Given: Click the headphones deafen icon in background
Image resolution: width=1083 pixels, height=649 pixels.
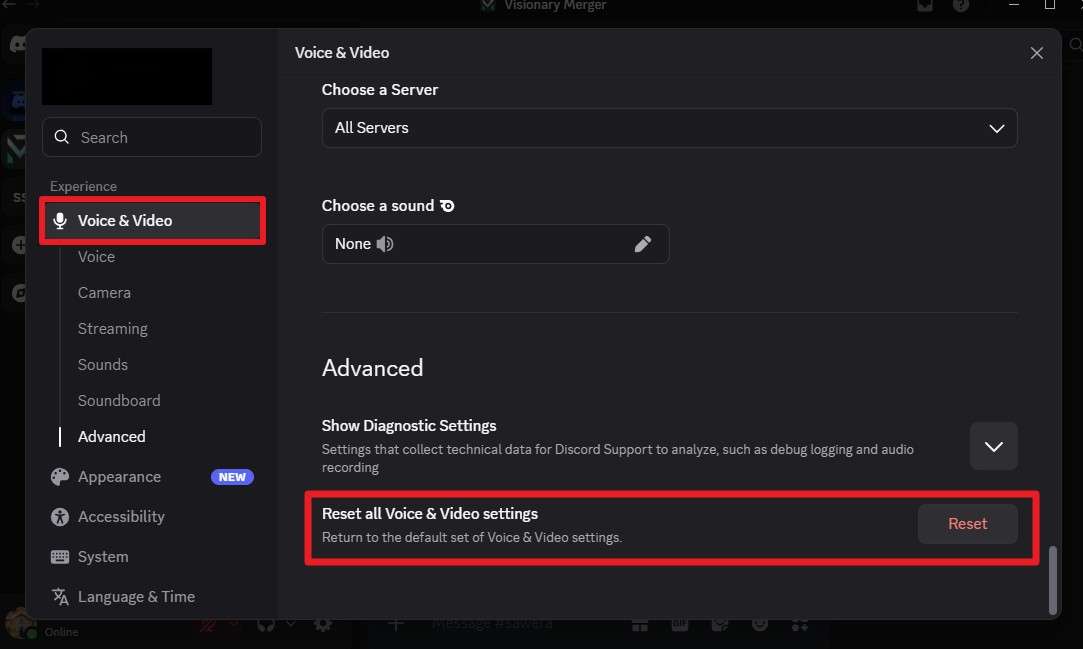Looking at the screenshot, I should click(x=266, y=624).
